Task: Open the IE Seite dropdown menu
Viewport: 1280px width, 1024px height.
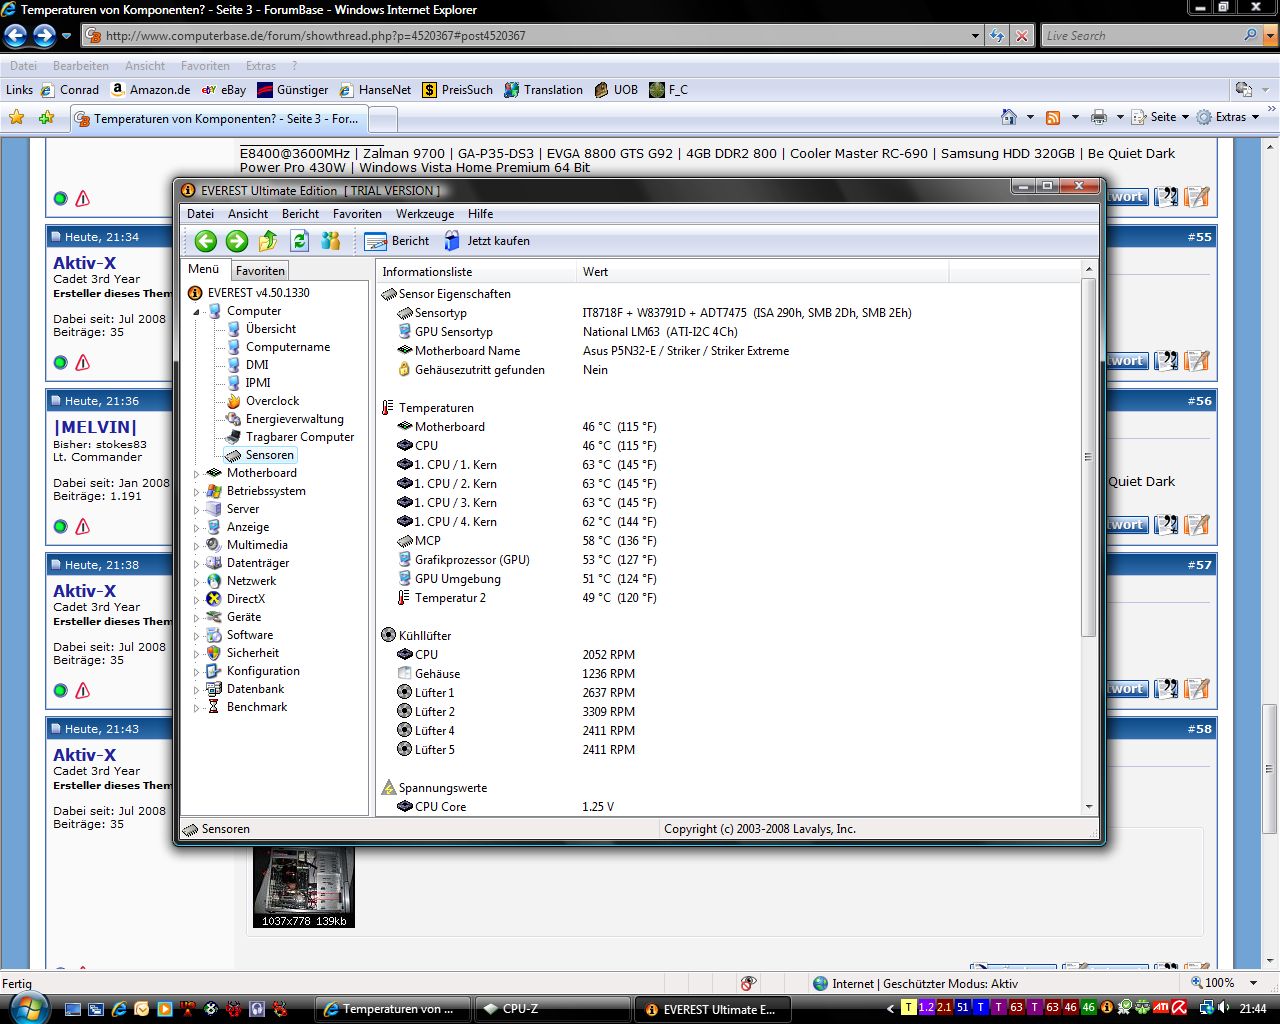Action: 1161,117
